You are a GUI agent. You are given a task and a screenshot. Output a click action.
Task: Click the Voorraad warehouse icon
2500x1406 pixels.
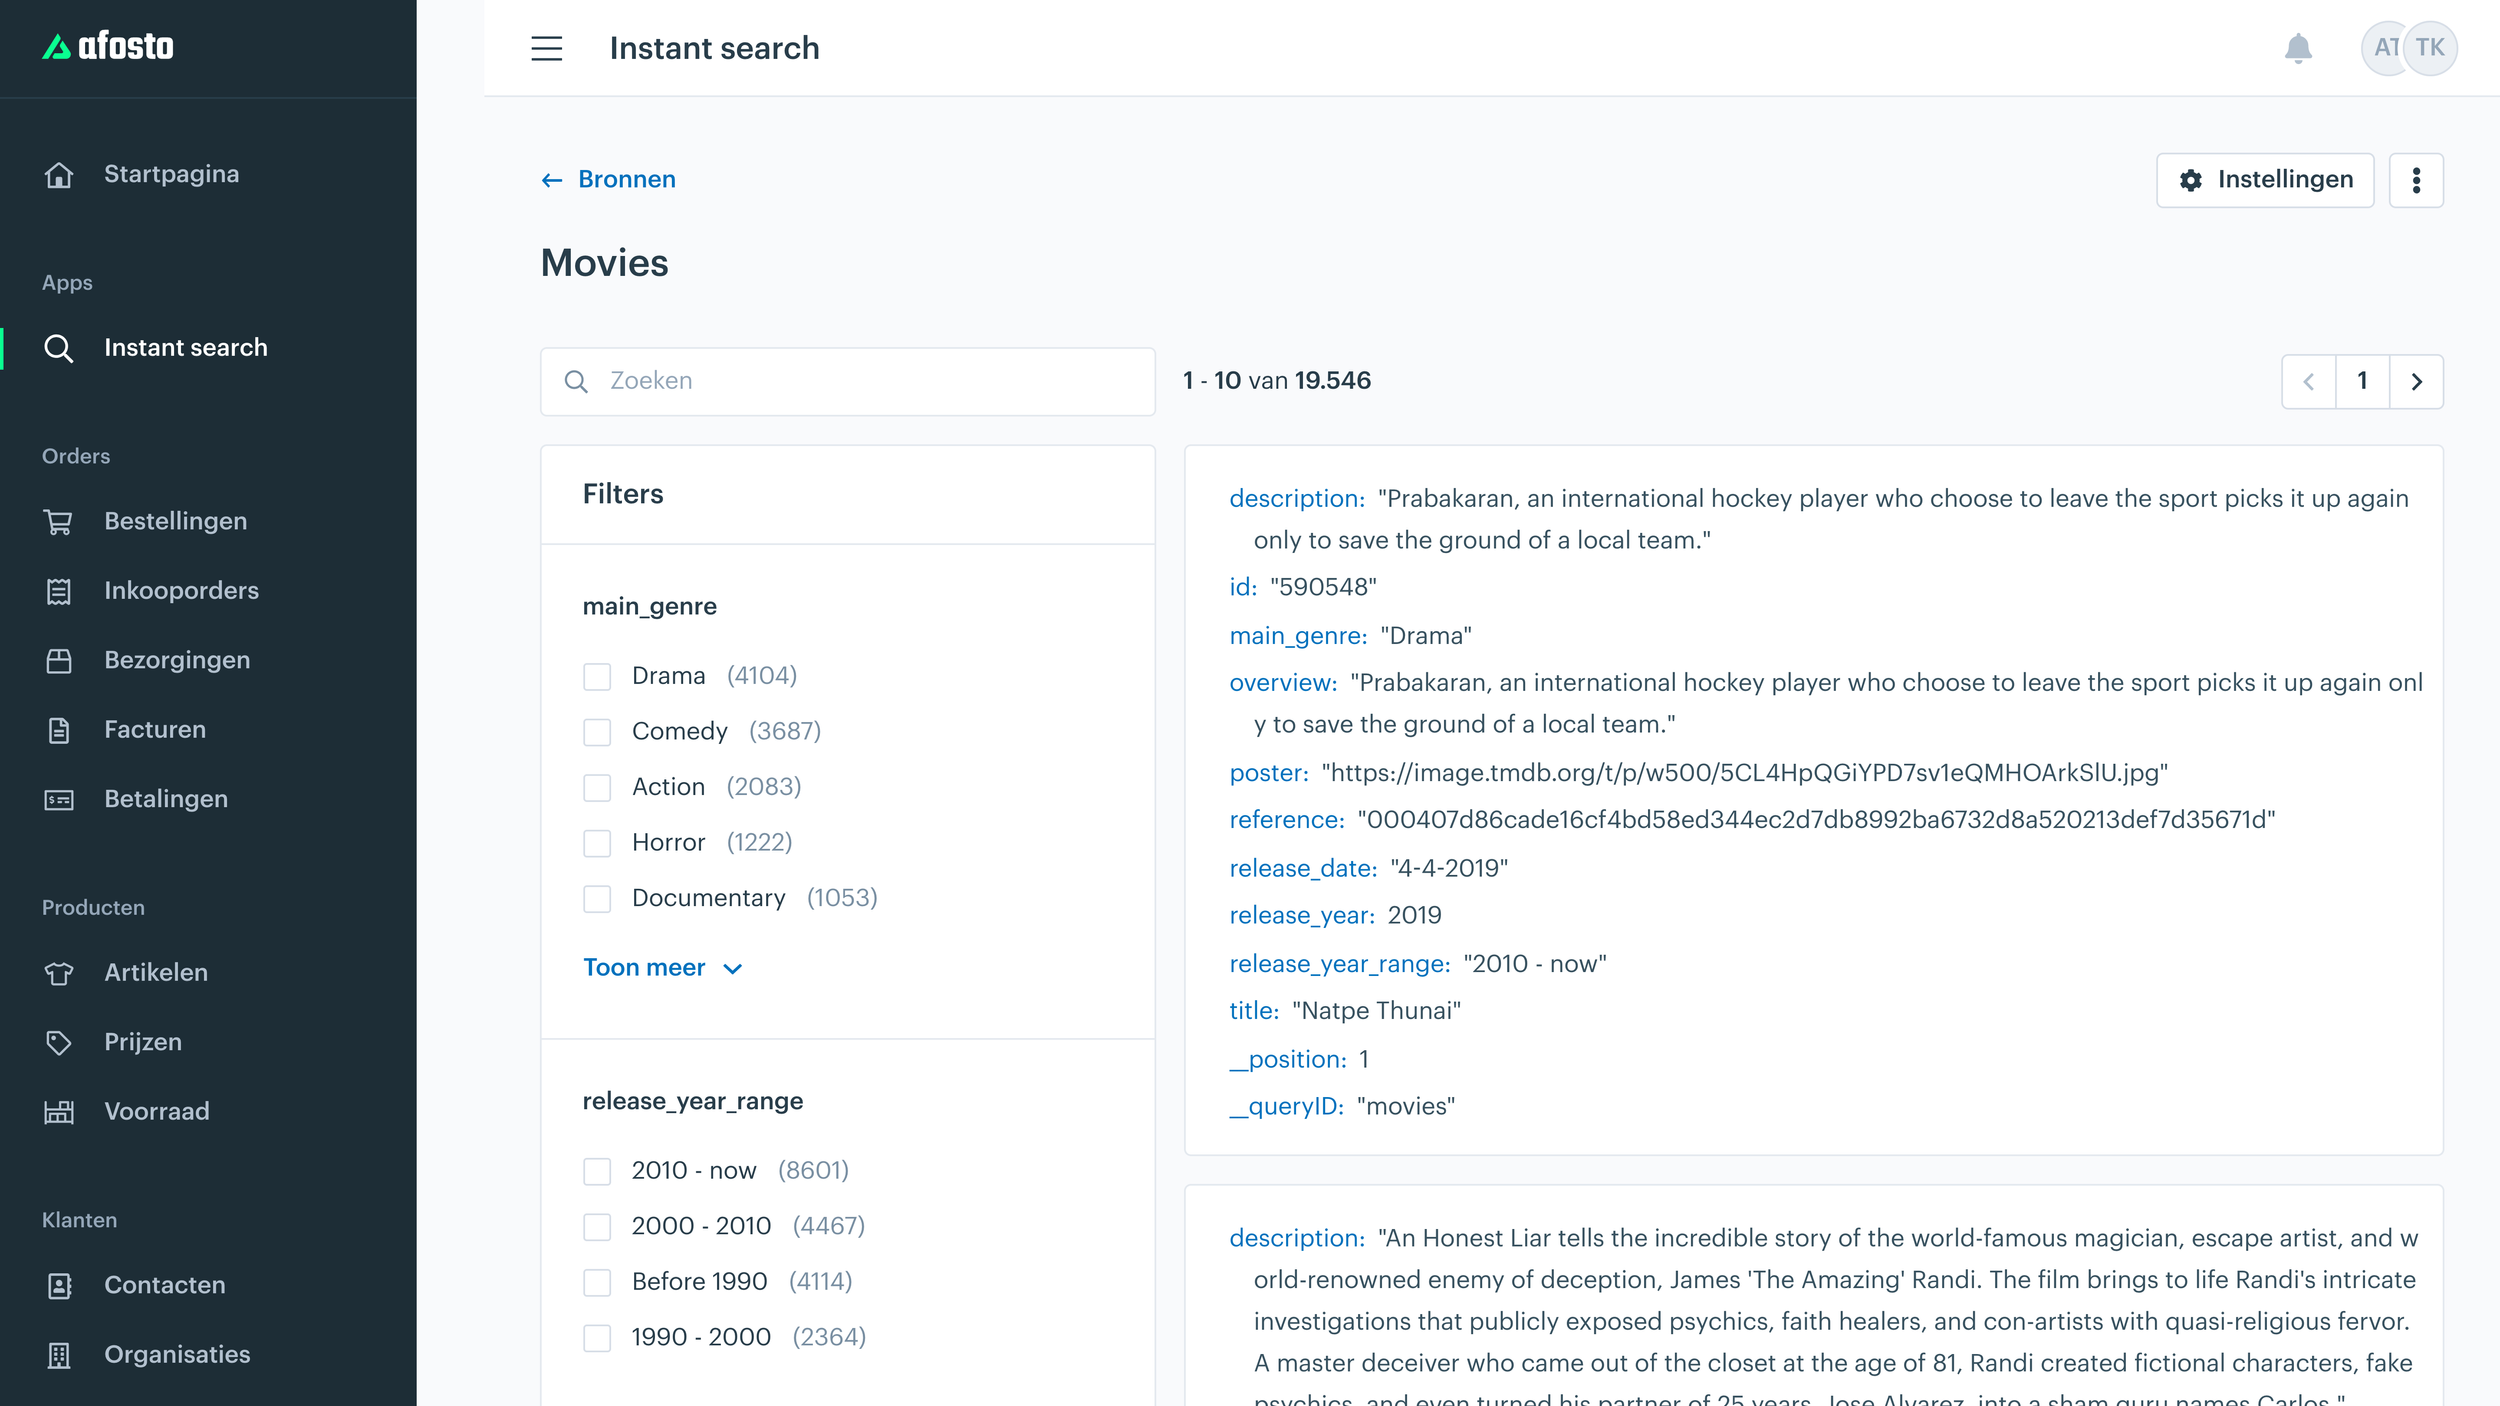point(59,1112)
